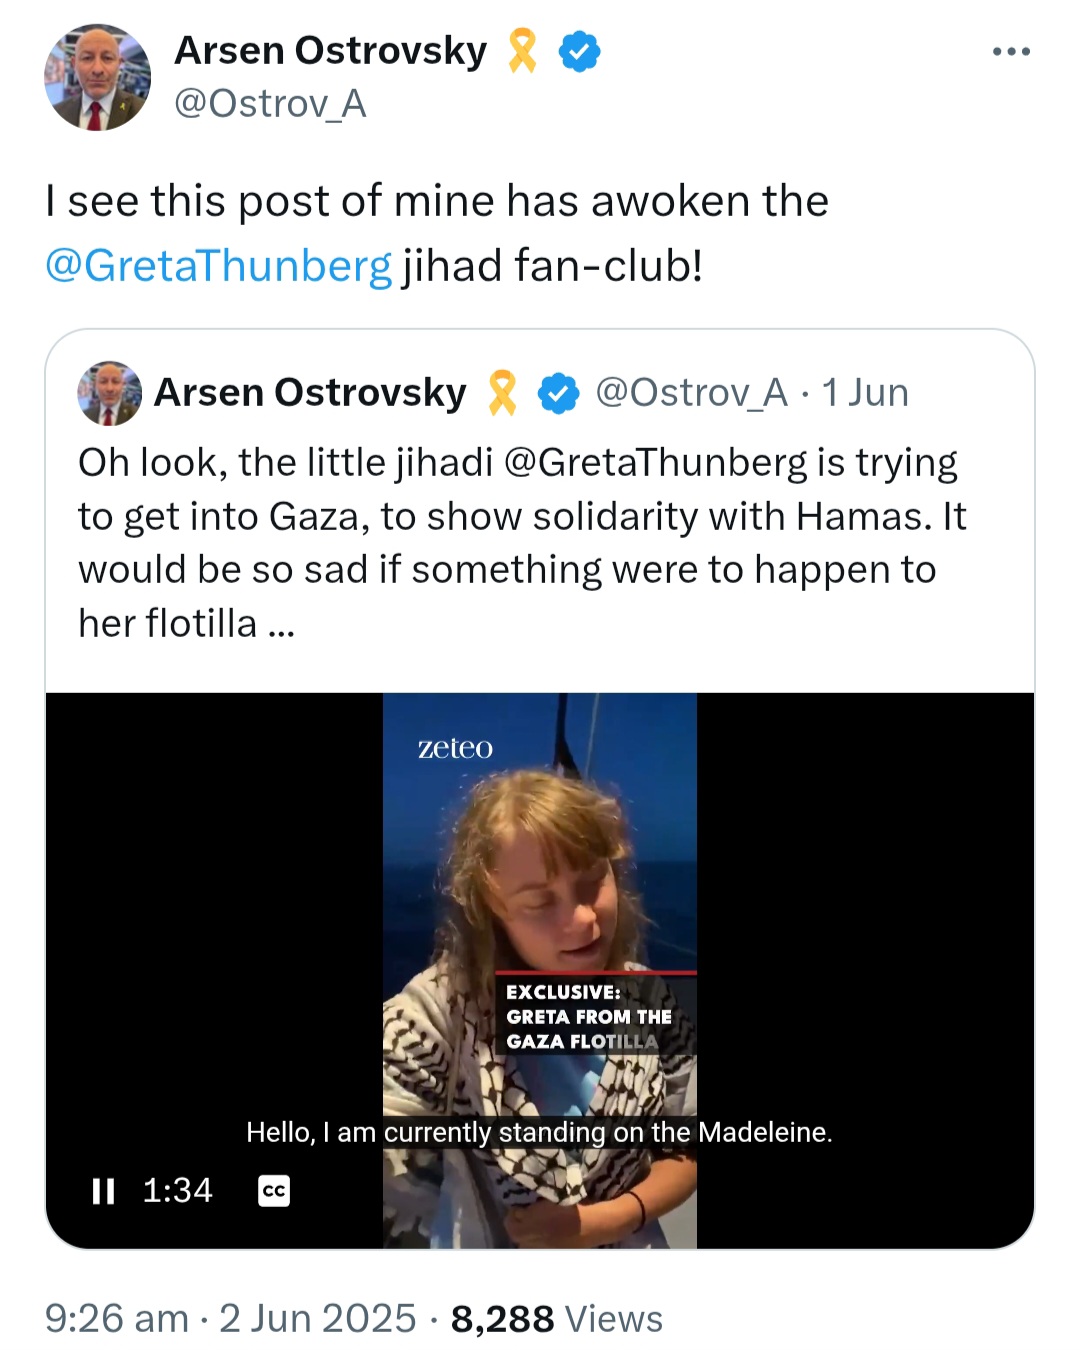This screenshot has height=1350, width=1080.
Task: Click the zeteo logo on the video
Action: click(455, 748)
